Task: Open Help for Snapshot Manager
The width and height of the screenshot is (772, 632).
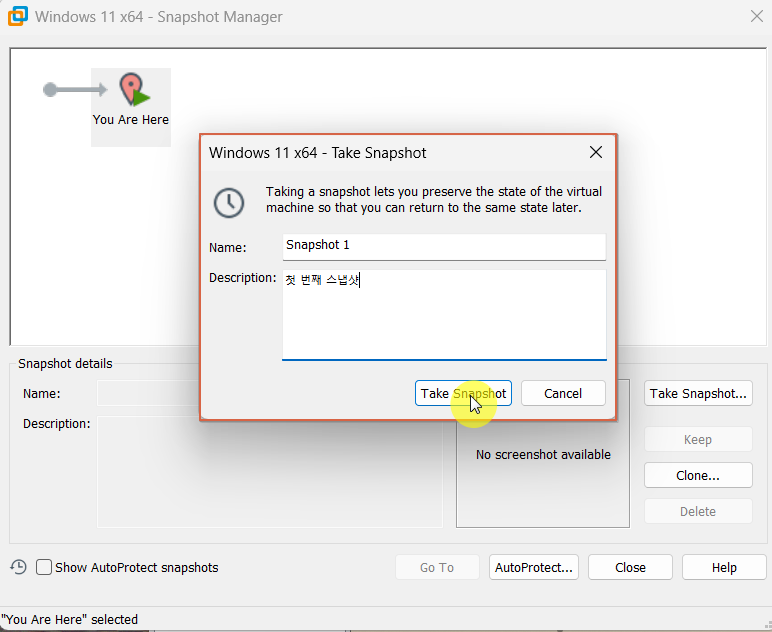Action: tap(724, 568)
